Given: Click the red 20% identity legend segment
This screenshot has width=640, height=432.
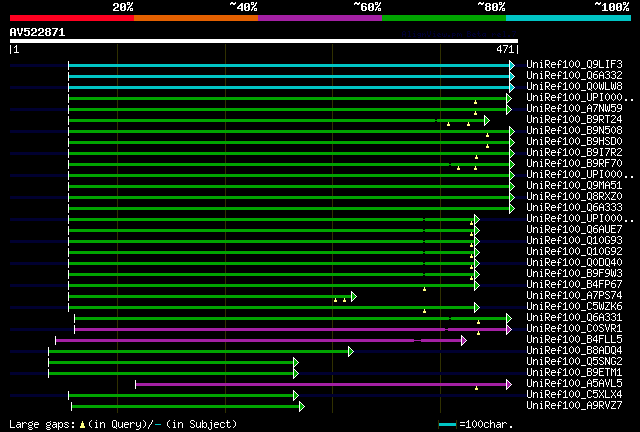Looking at the screenshot, I should 72,18.
